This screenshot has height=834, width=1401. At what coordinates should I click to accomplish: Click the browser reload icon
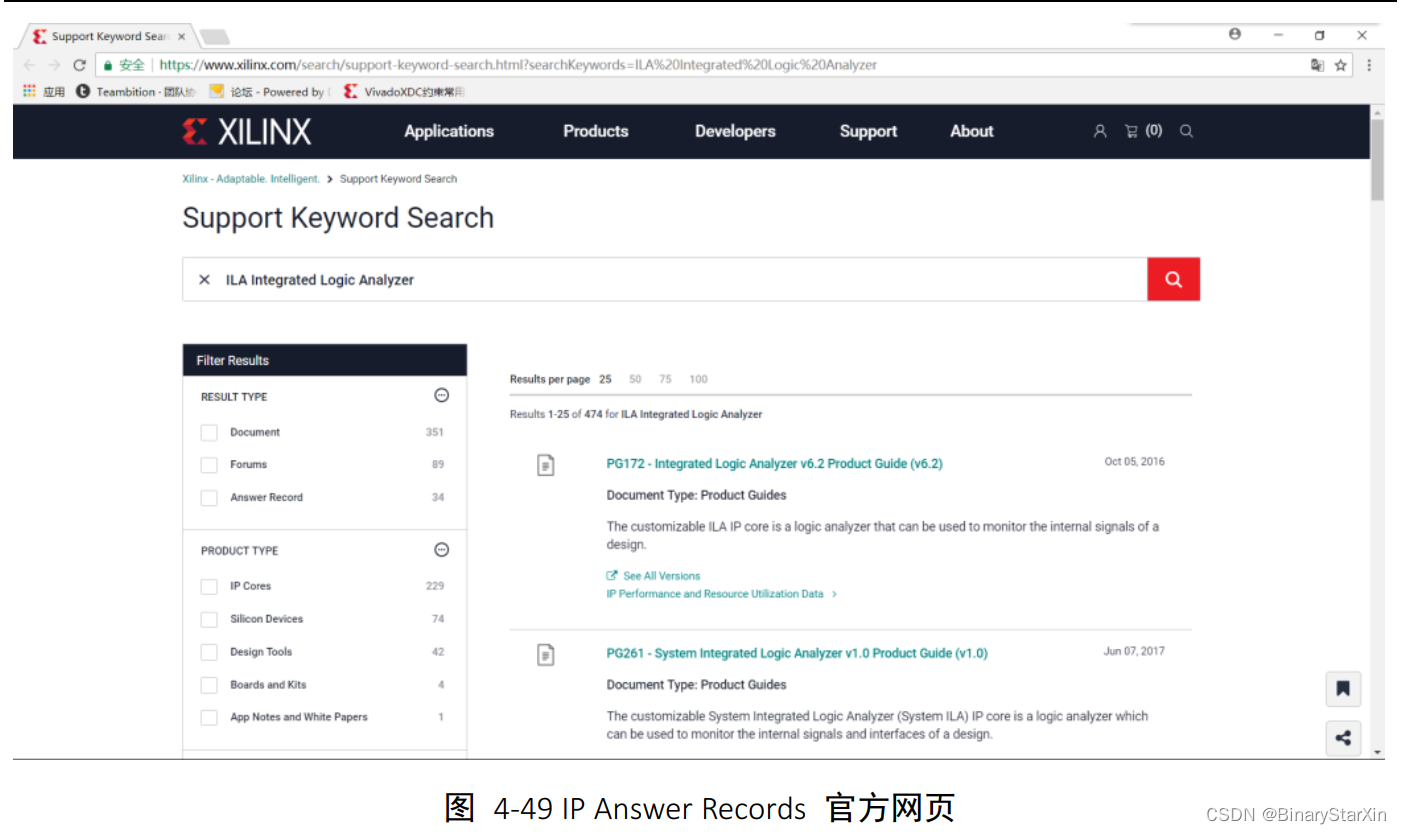point(79,65)
